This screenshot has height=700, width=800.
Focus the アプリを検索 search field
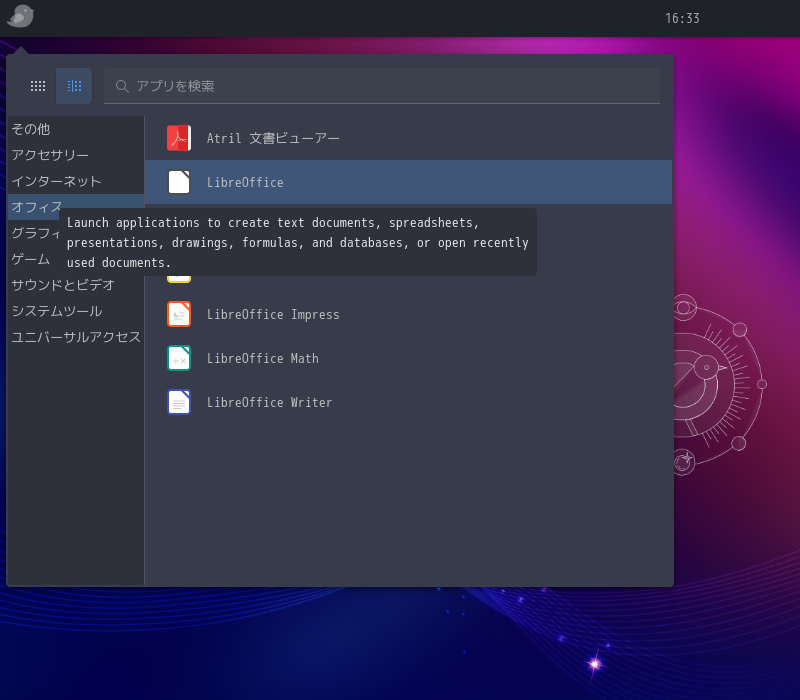390,86
